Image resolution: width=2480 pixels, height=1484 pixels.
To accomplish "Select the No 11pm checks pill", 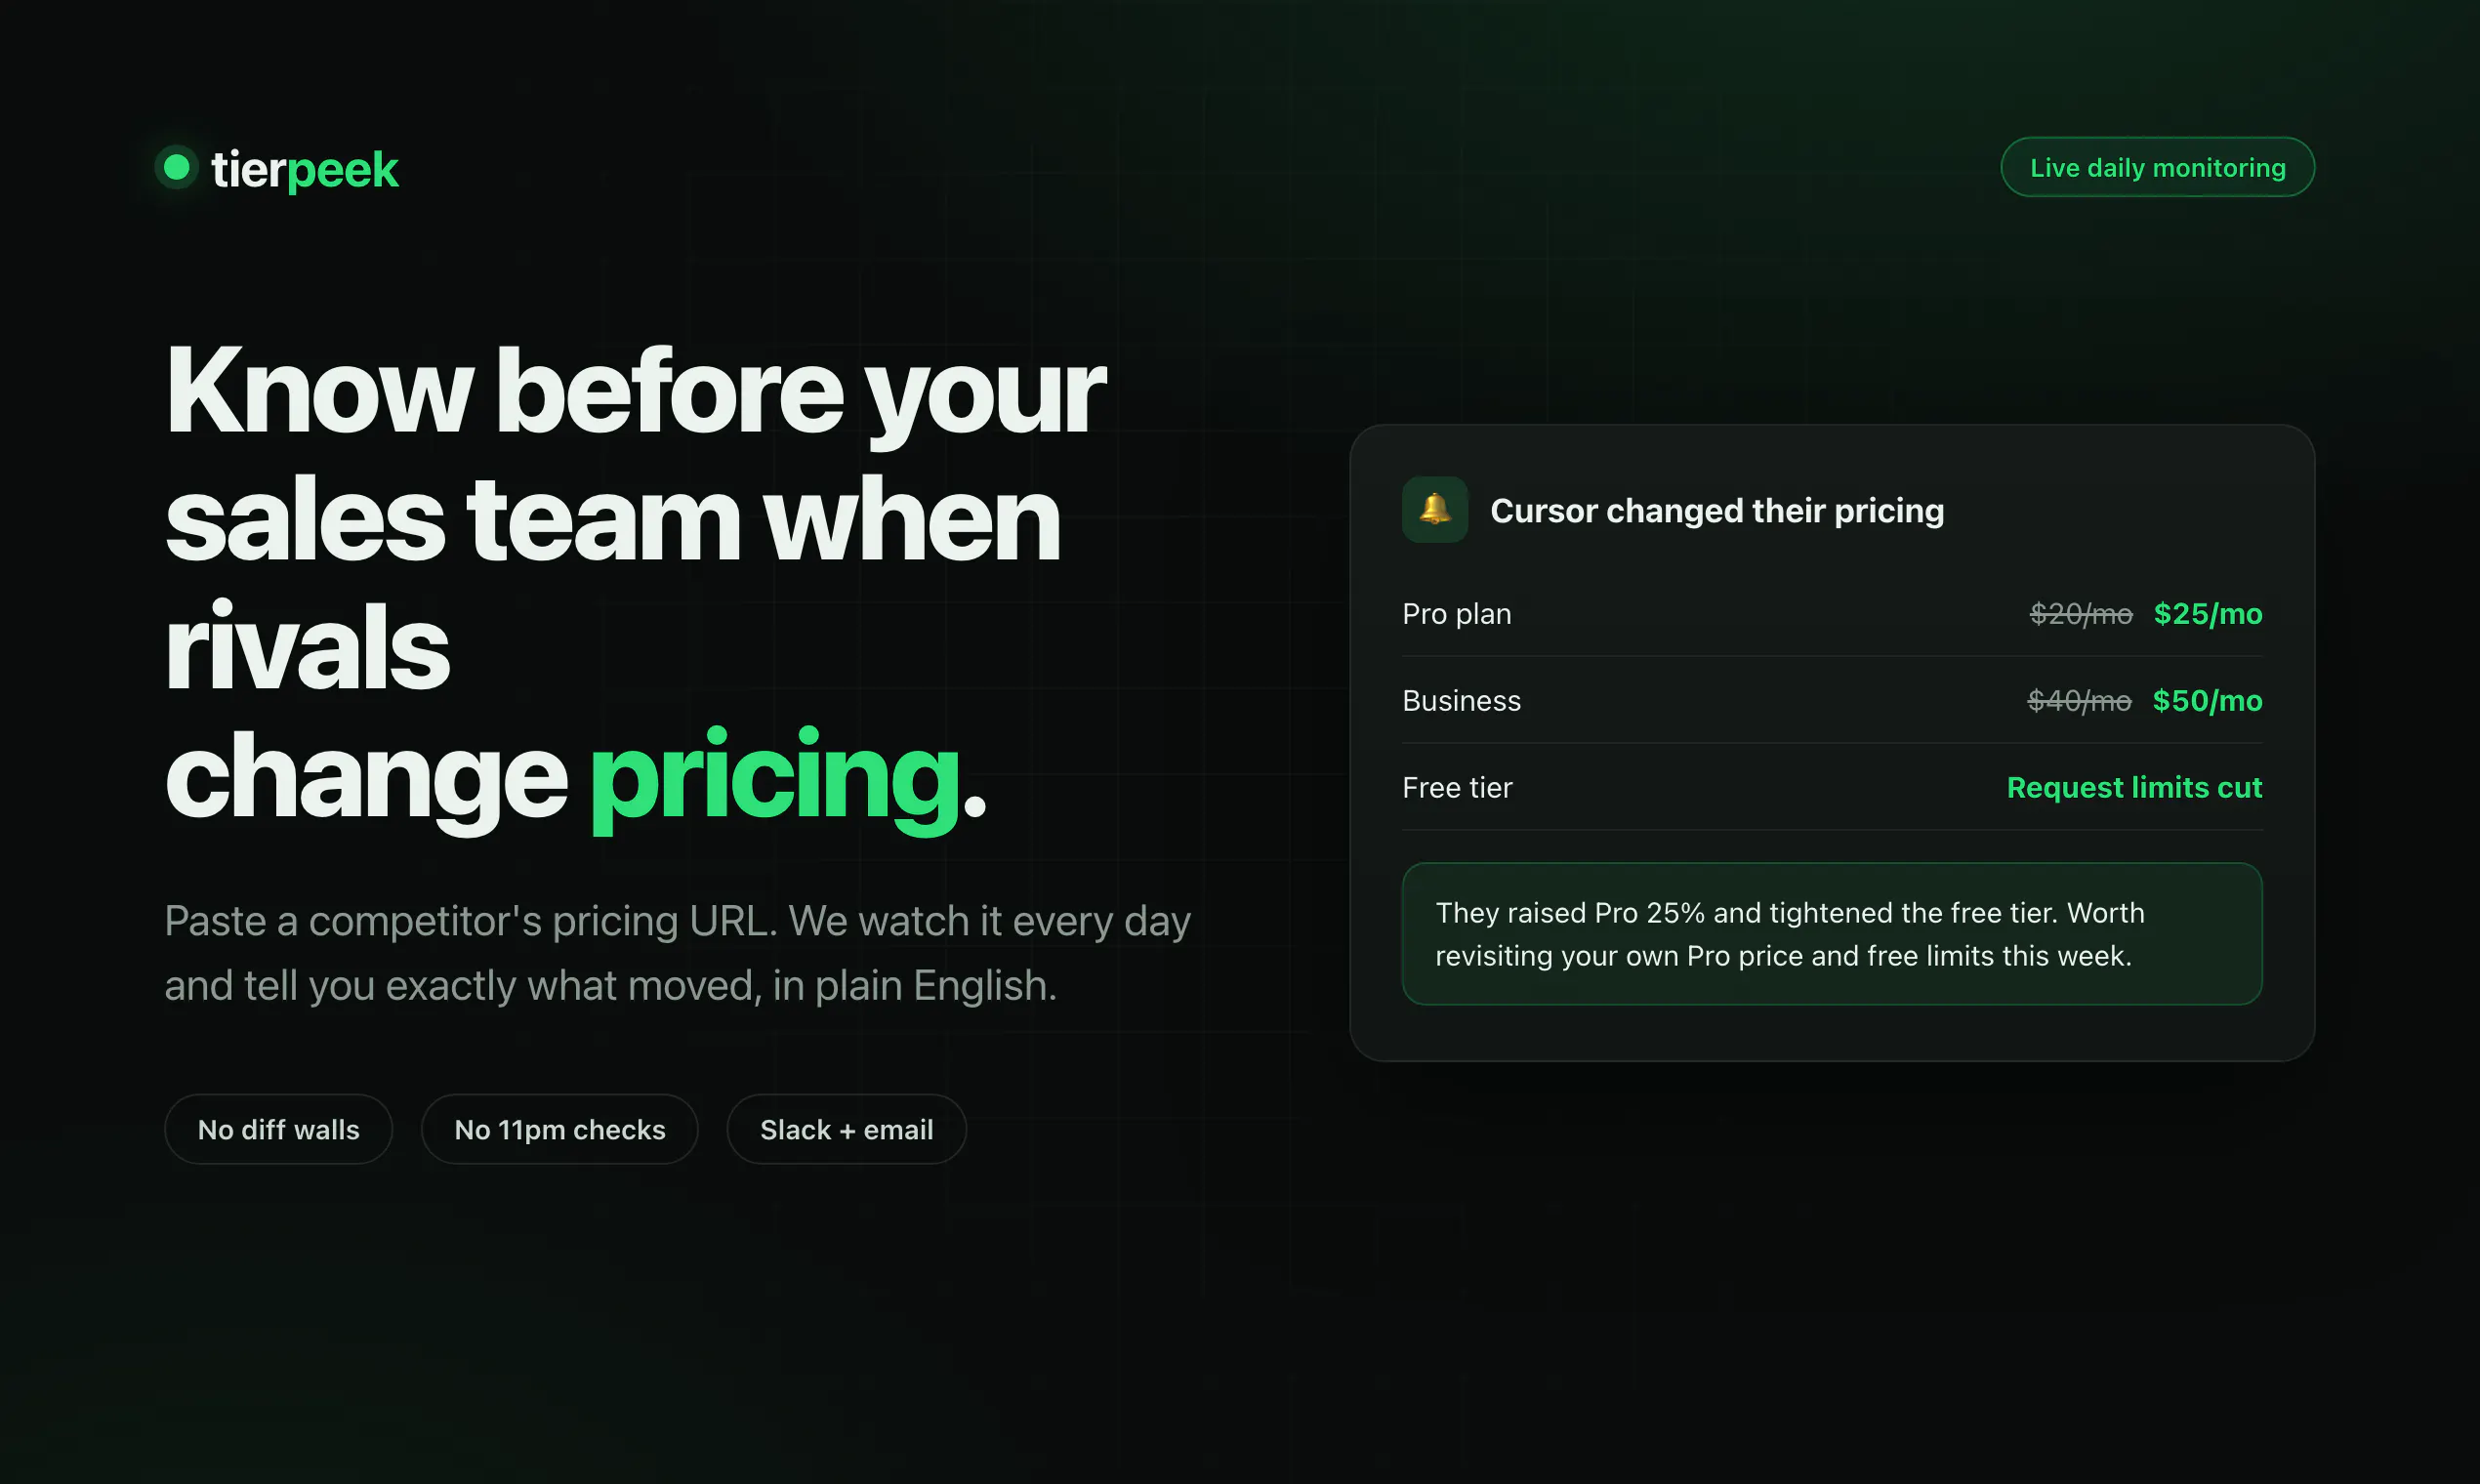I will tap(560, 1129).
